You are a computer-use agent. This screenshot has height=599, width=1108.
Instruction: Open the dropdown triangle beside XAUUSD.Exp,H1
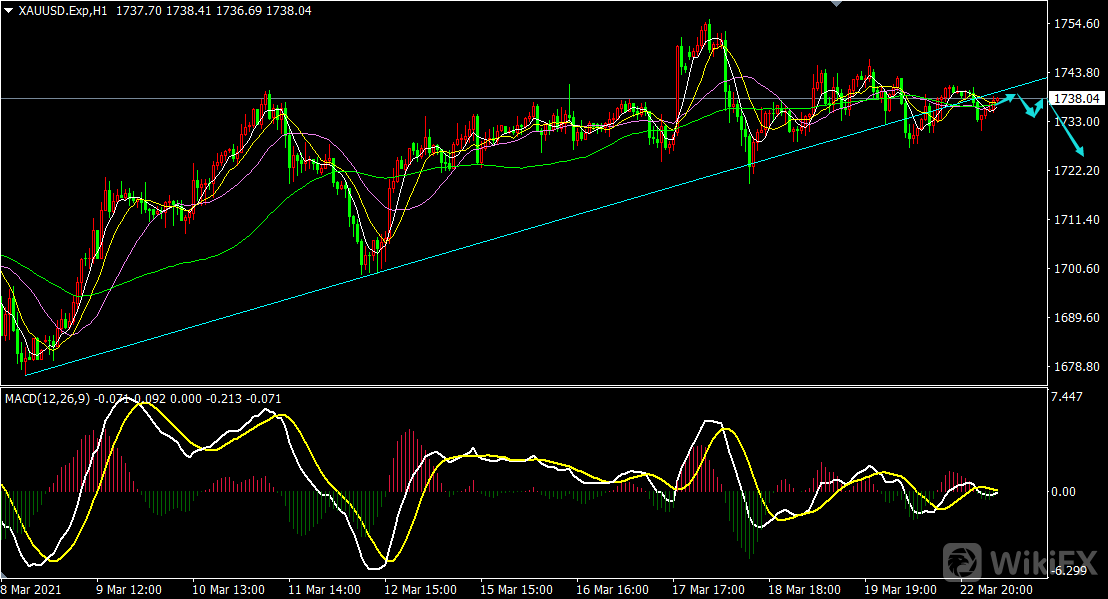coord(9,9)
